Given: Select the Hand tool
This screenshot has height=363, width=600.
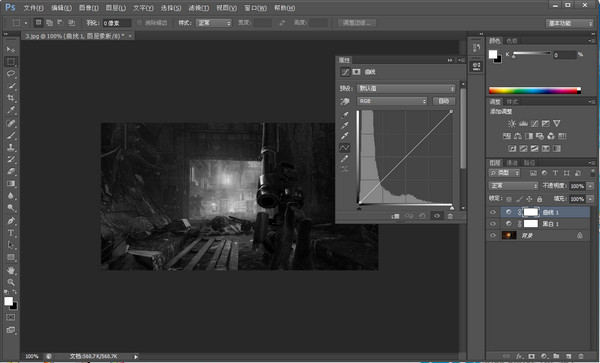Looking at the screenshot, I should [x=11, y=270].
